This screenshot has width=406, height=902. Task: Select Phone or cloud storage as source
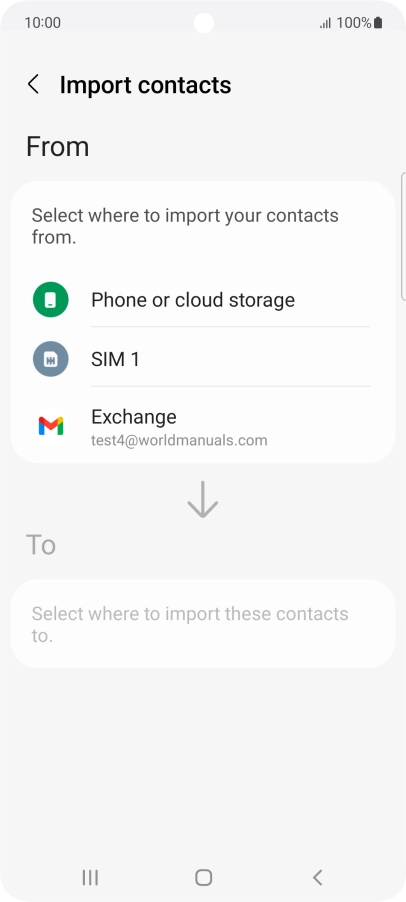click(x=202, y=300)
